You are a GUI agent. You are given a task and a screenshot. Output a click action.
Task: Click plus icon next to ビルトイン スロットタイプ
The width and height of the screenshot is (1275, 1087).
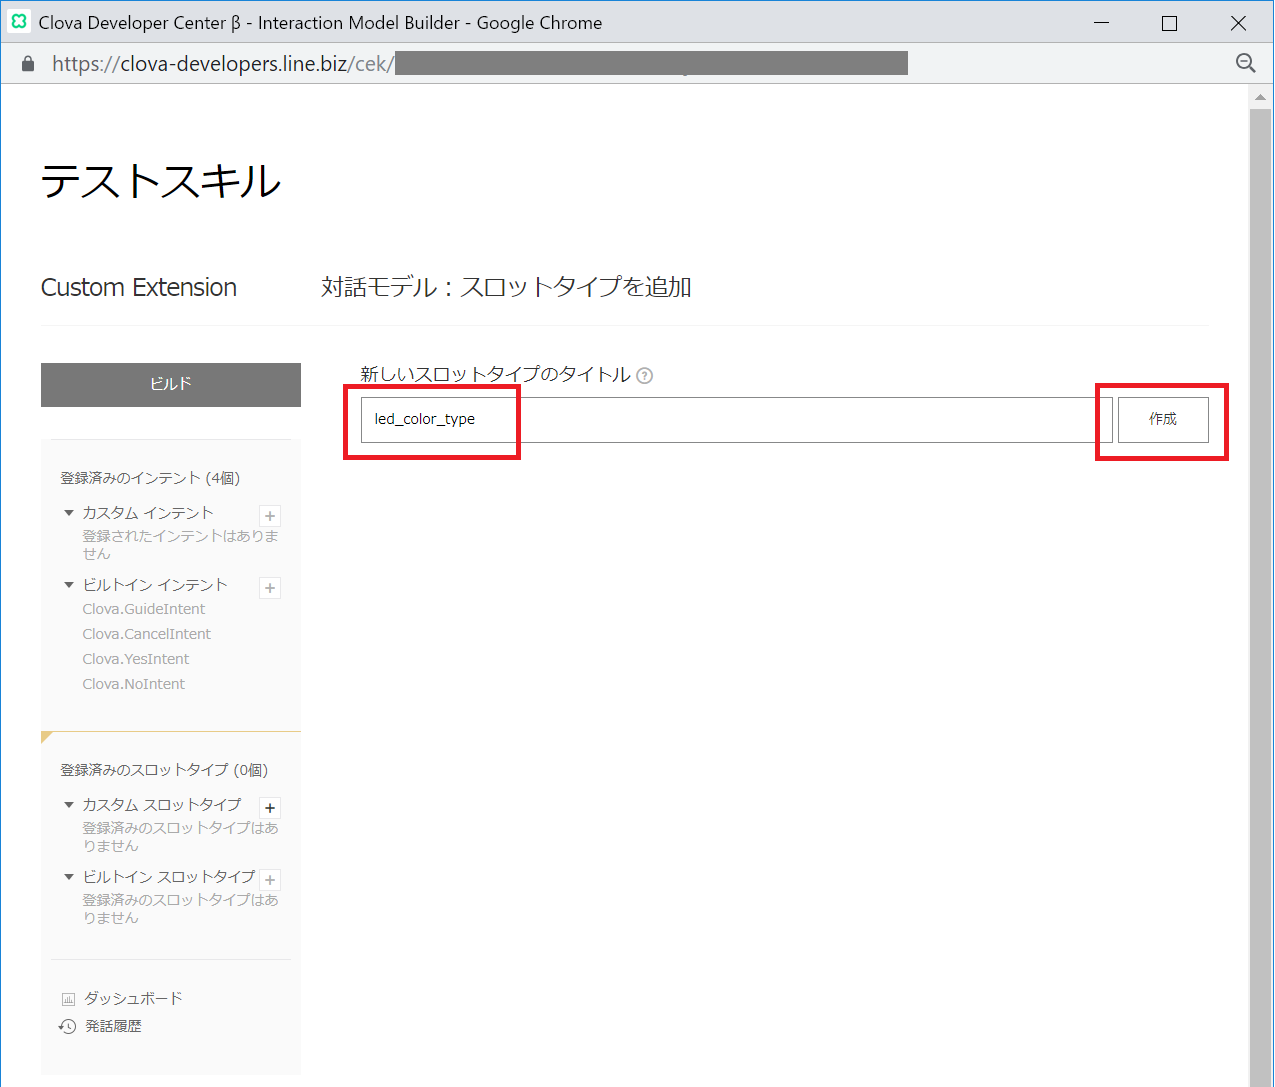[270, 880]
